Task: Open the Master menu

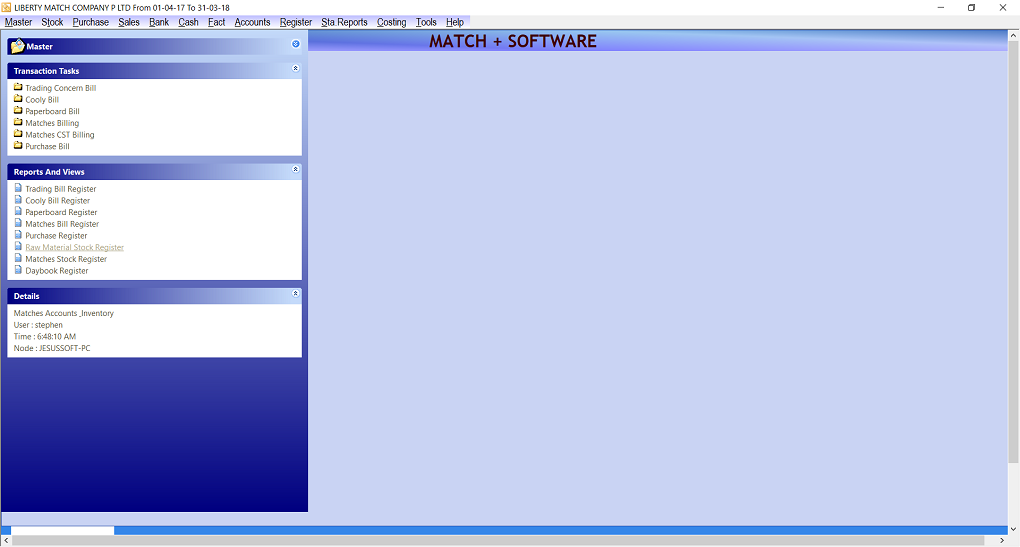Action: pyautogui.click(x=18, y=22)
